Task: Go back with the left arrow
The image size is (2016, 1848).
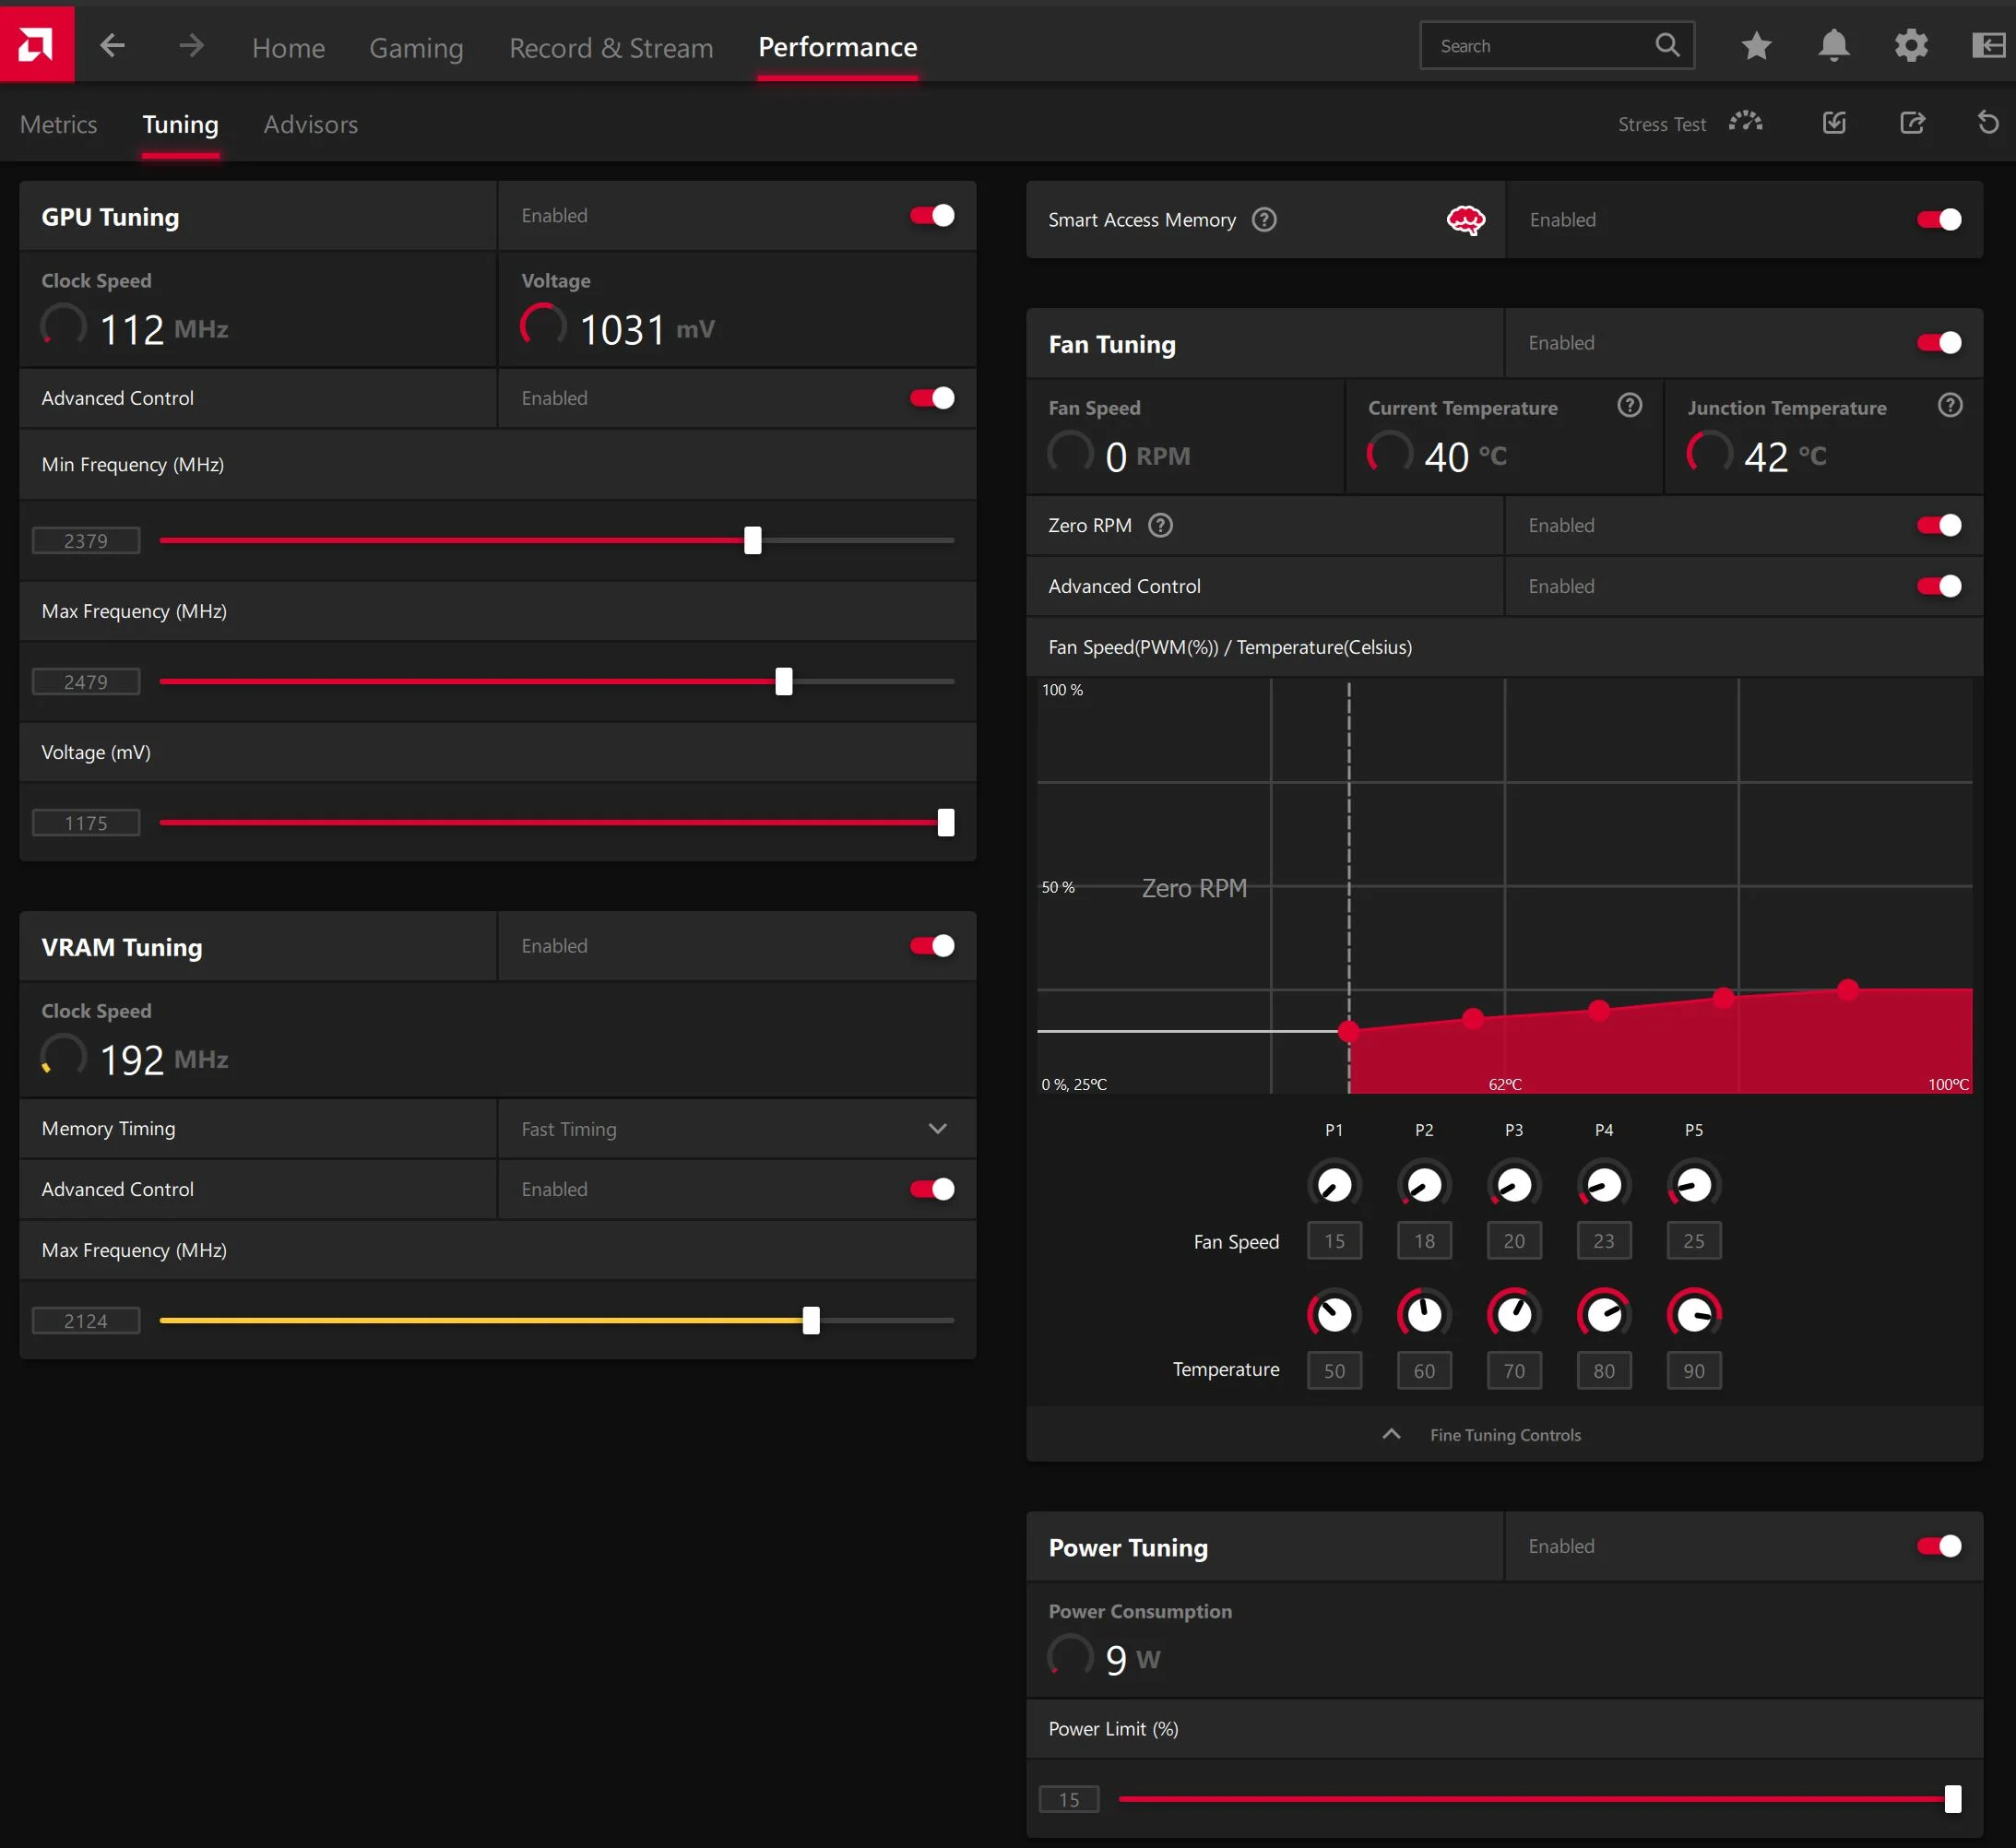Action: (112, 45)
